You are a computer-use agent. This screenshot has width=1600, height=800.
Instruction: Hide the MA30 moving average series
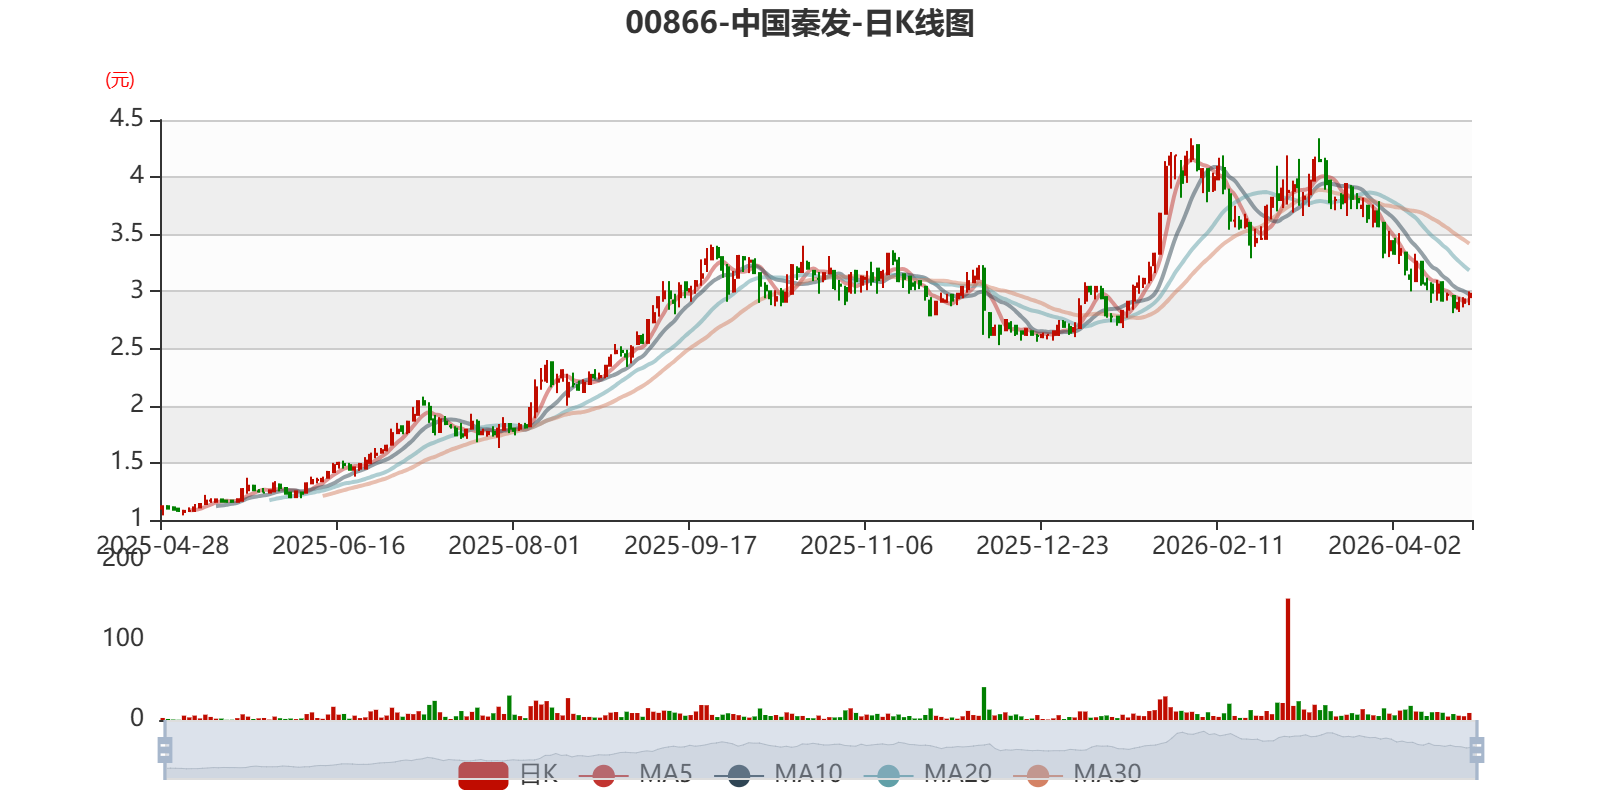(1077, 774)
